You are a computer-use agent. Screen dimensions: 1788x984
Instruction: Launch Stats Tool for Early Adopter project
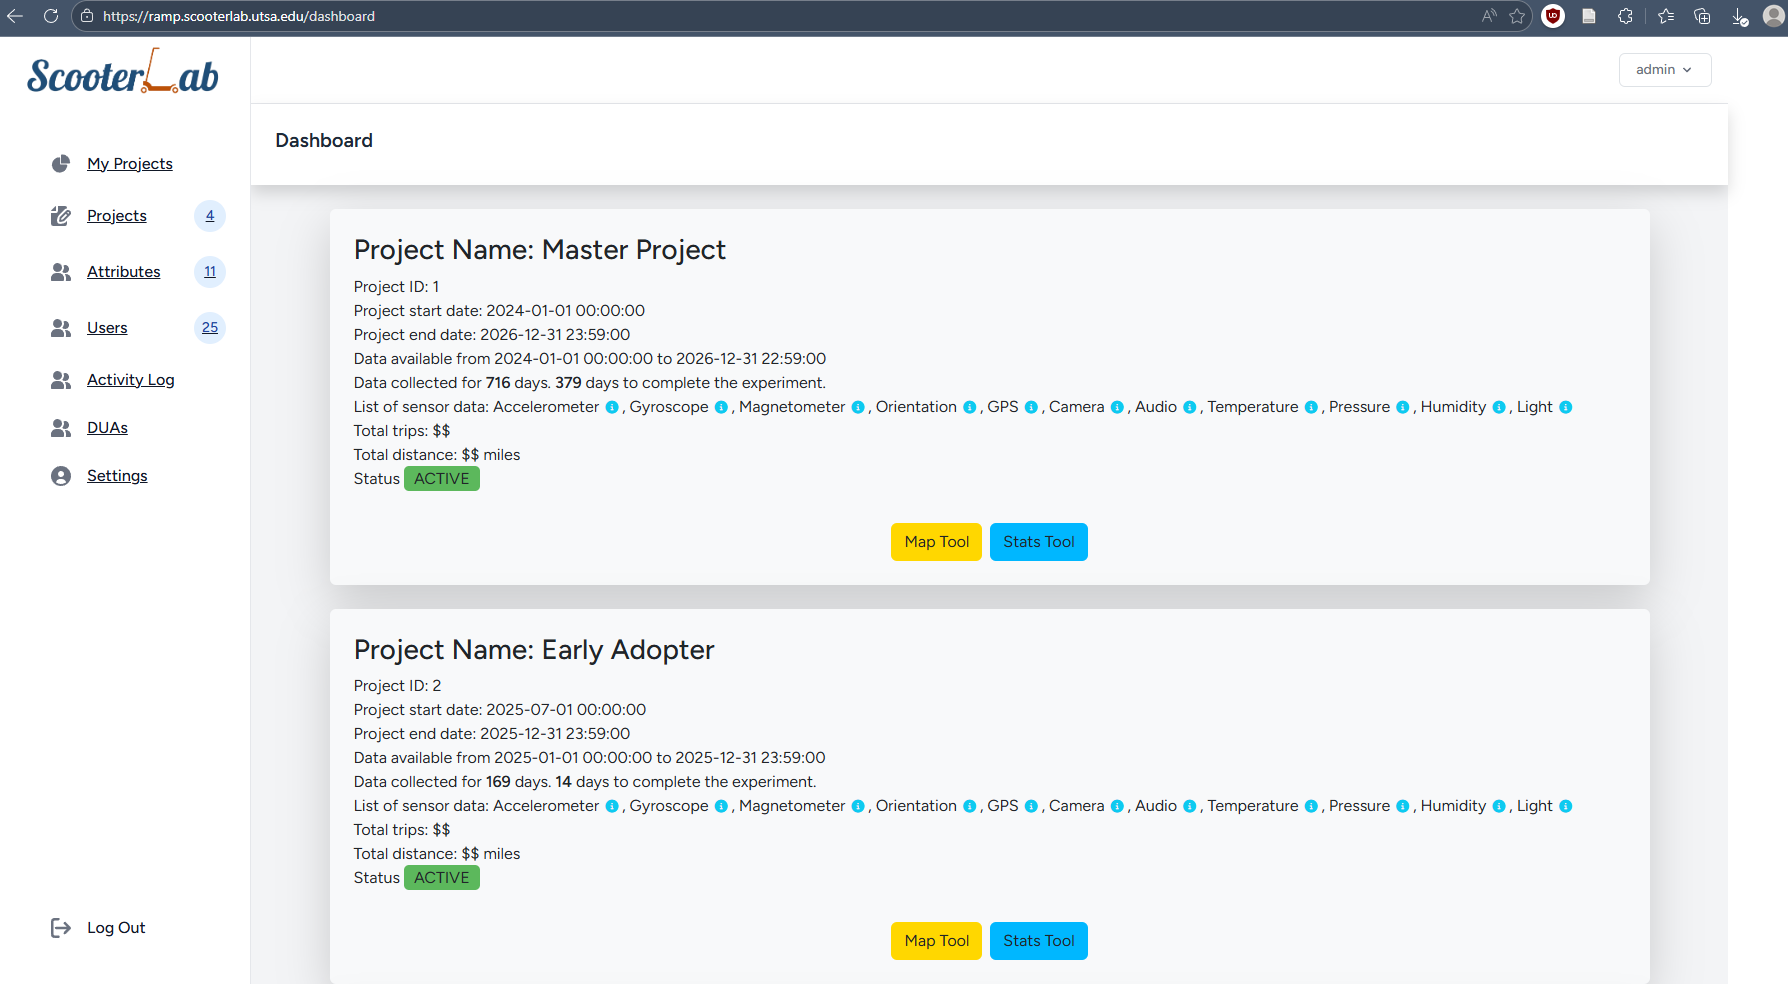[x=1038, y=941]
